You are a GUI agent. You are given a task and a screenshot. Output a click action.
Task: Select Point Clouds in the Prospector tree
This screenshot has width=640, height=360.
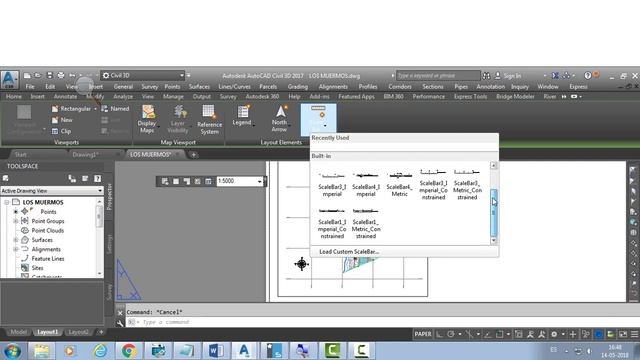47,231
